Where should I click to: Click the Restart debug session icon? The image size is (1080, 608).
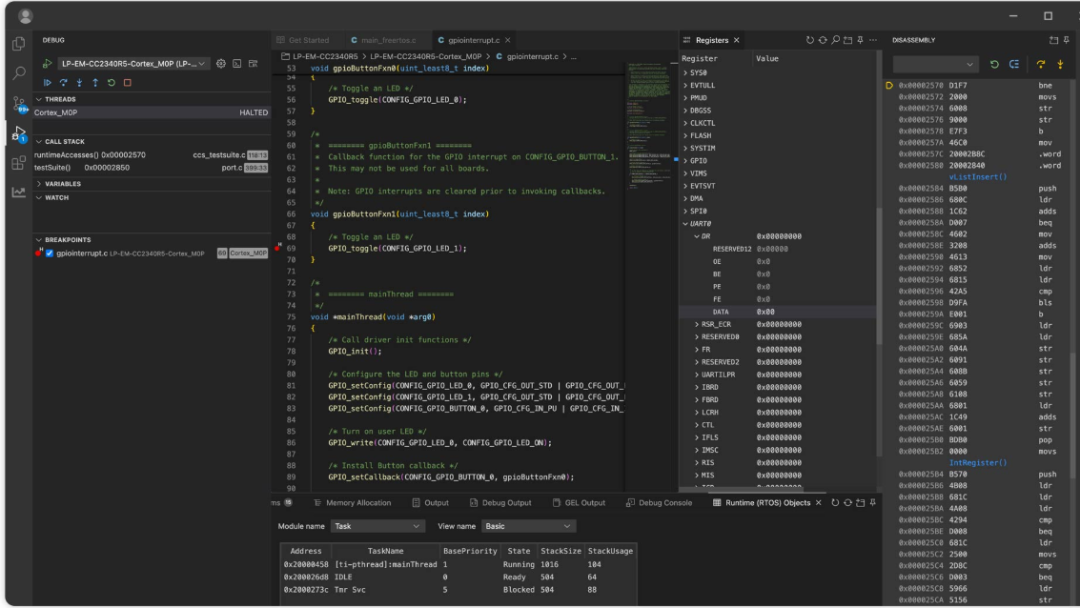[111, 83]
